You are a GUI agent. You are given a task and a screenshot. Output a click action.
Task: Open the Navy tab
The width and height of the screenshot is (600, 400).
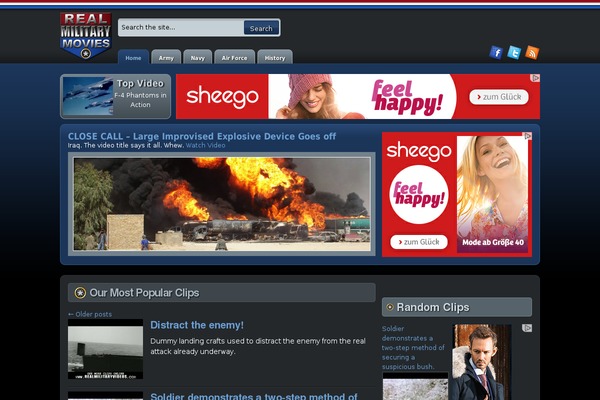197,57
